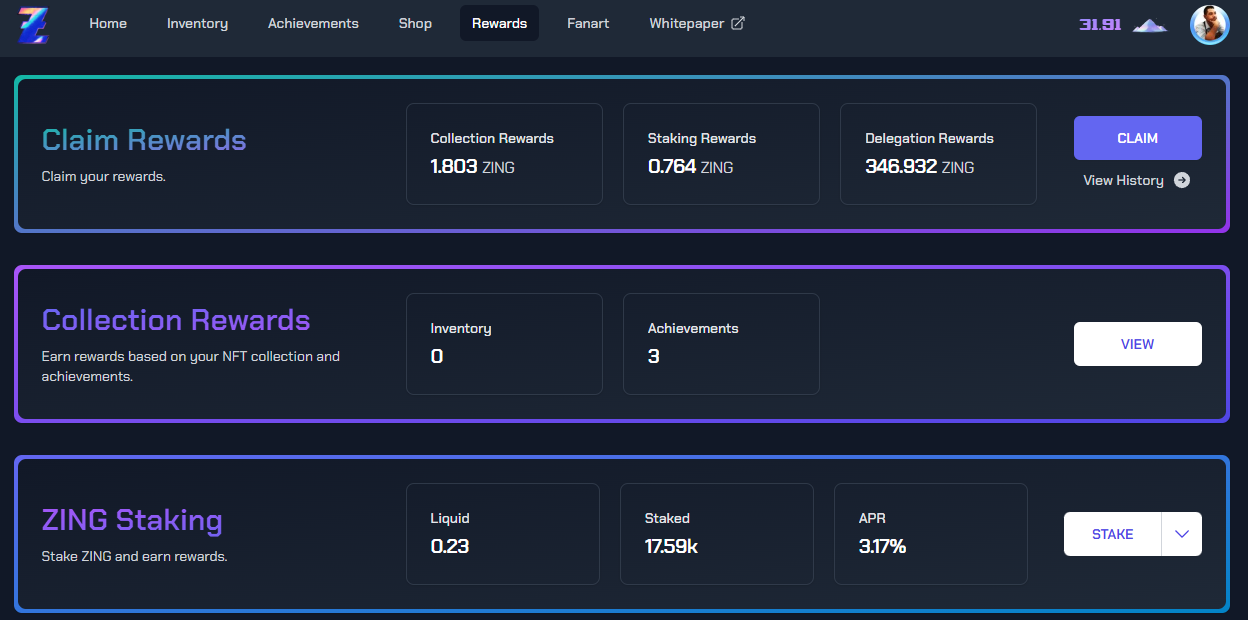Open the Home tab
Image resolution: width=1248 pixels, height=620 pixels.
click(x=108, y=23)
